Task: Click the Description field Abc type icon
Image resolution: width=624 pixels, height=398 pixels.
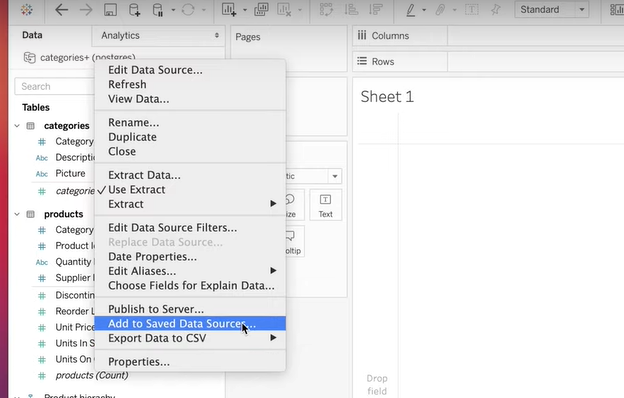Action: click(42, 158)
